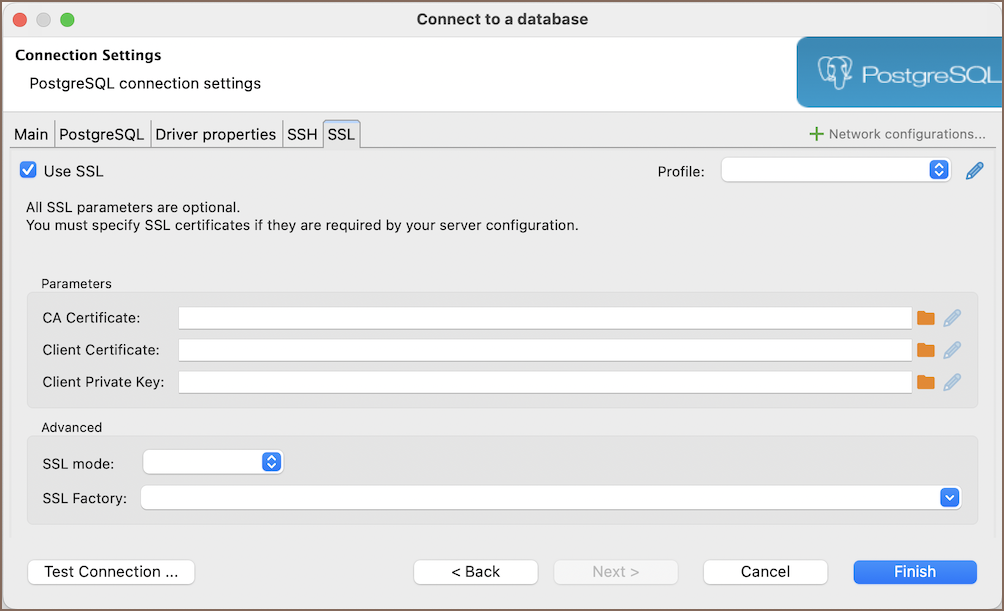Image resolution: width=1004 pixels, height=611 pixels.
Task: Click the Client Private Key folder icon
Action: tap(925, 382)
